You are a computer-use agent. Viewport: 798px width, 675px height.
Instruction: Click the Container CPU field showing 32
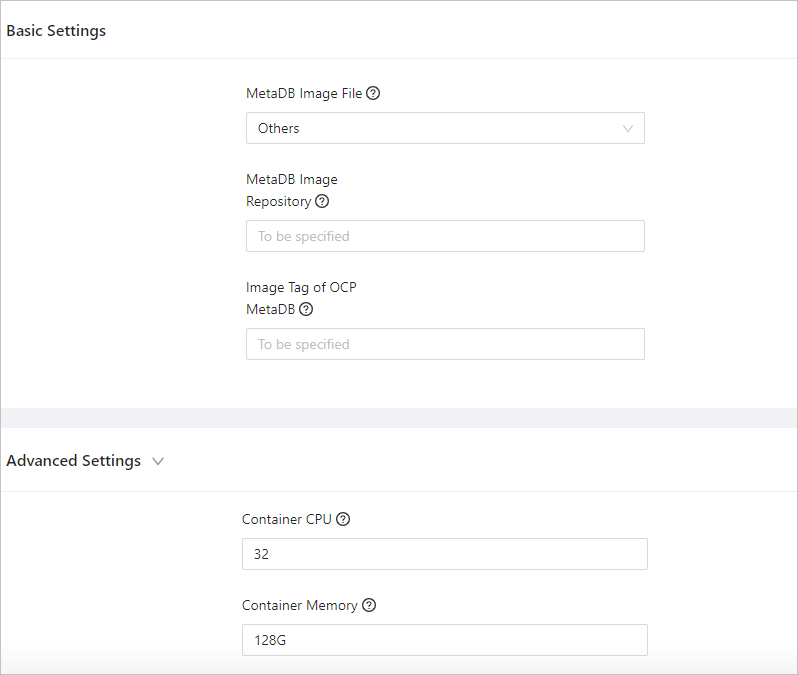(445, 554)
